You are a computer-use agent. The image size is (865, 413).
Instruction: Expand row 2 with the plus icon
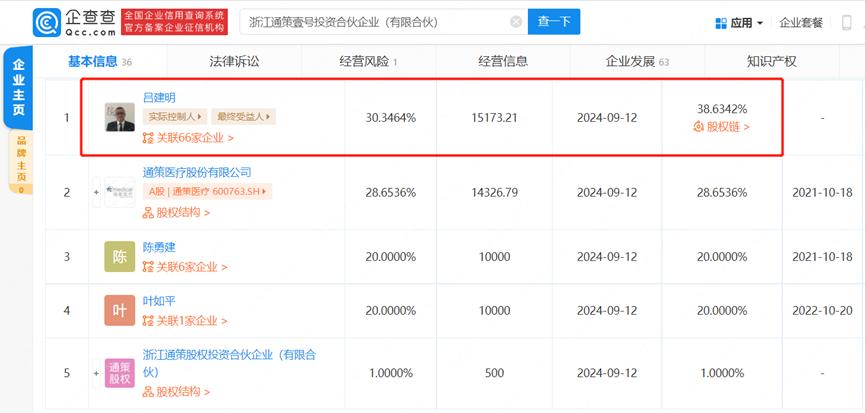(x=97, y=191)
